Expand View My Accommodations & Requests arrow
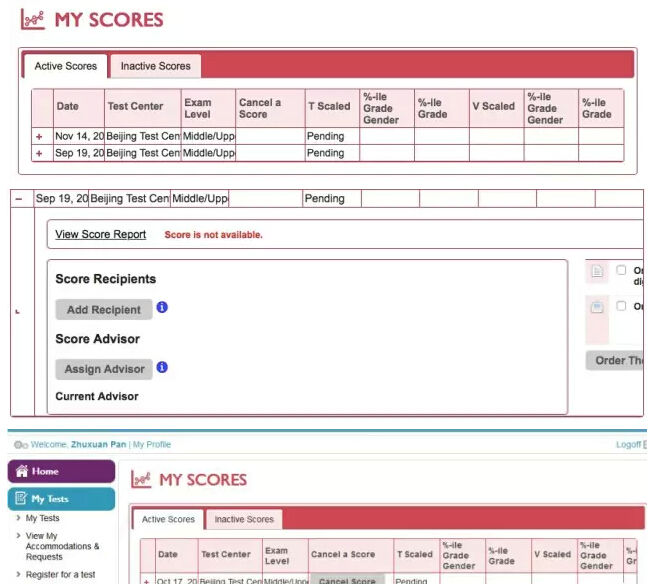Screen dimensions: 648x584 pyautogui.click(x=18, y=535)
